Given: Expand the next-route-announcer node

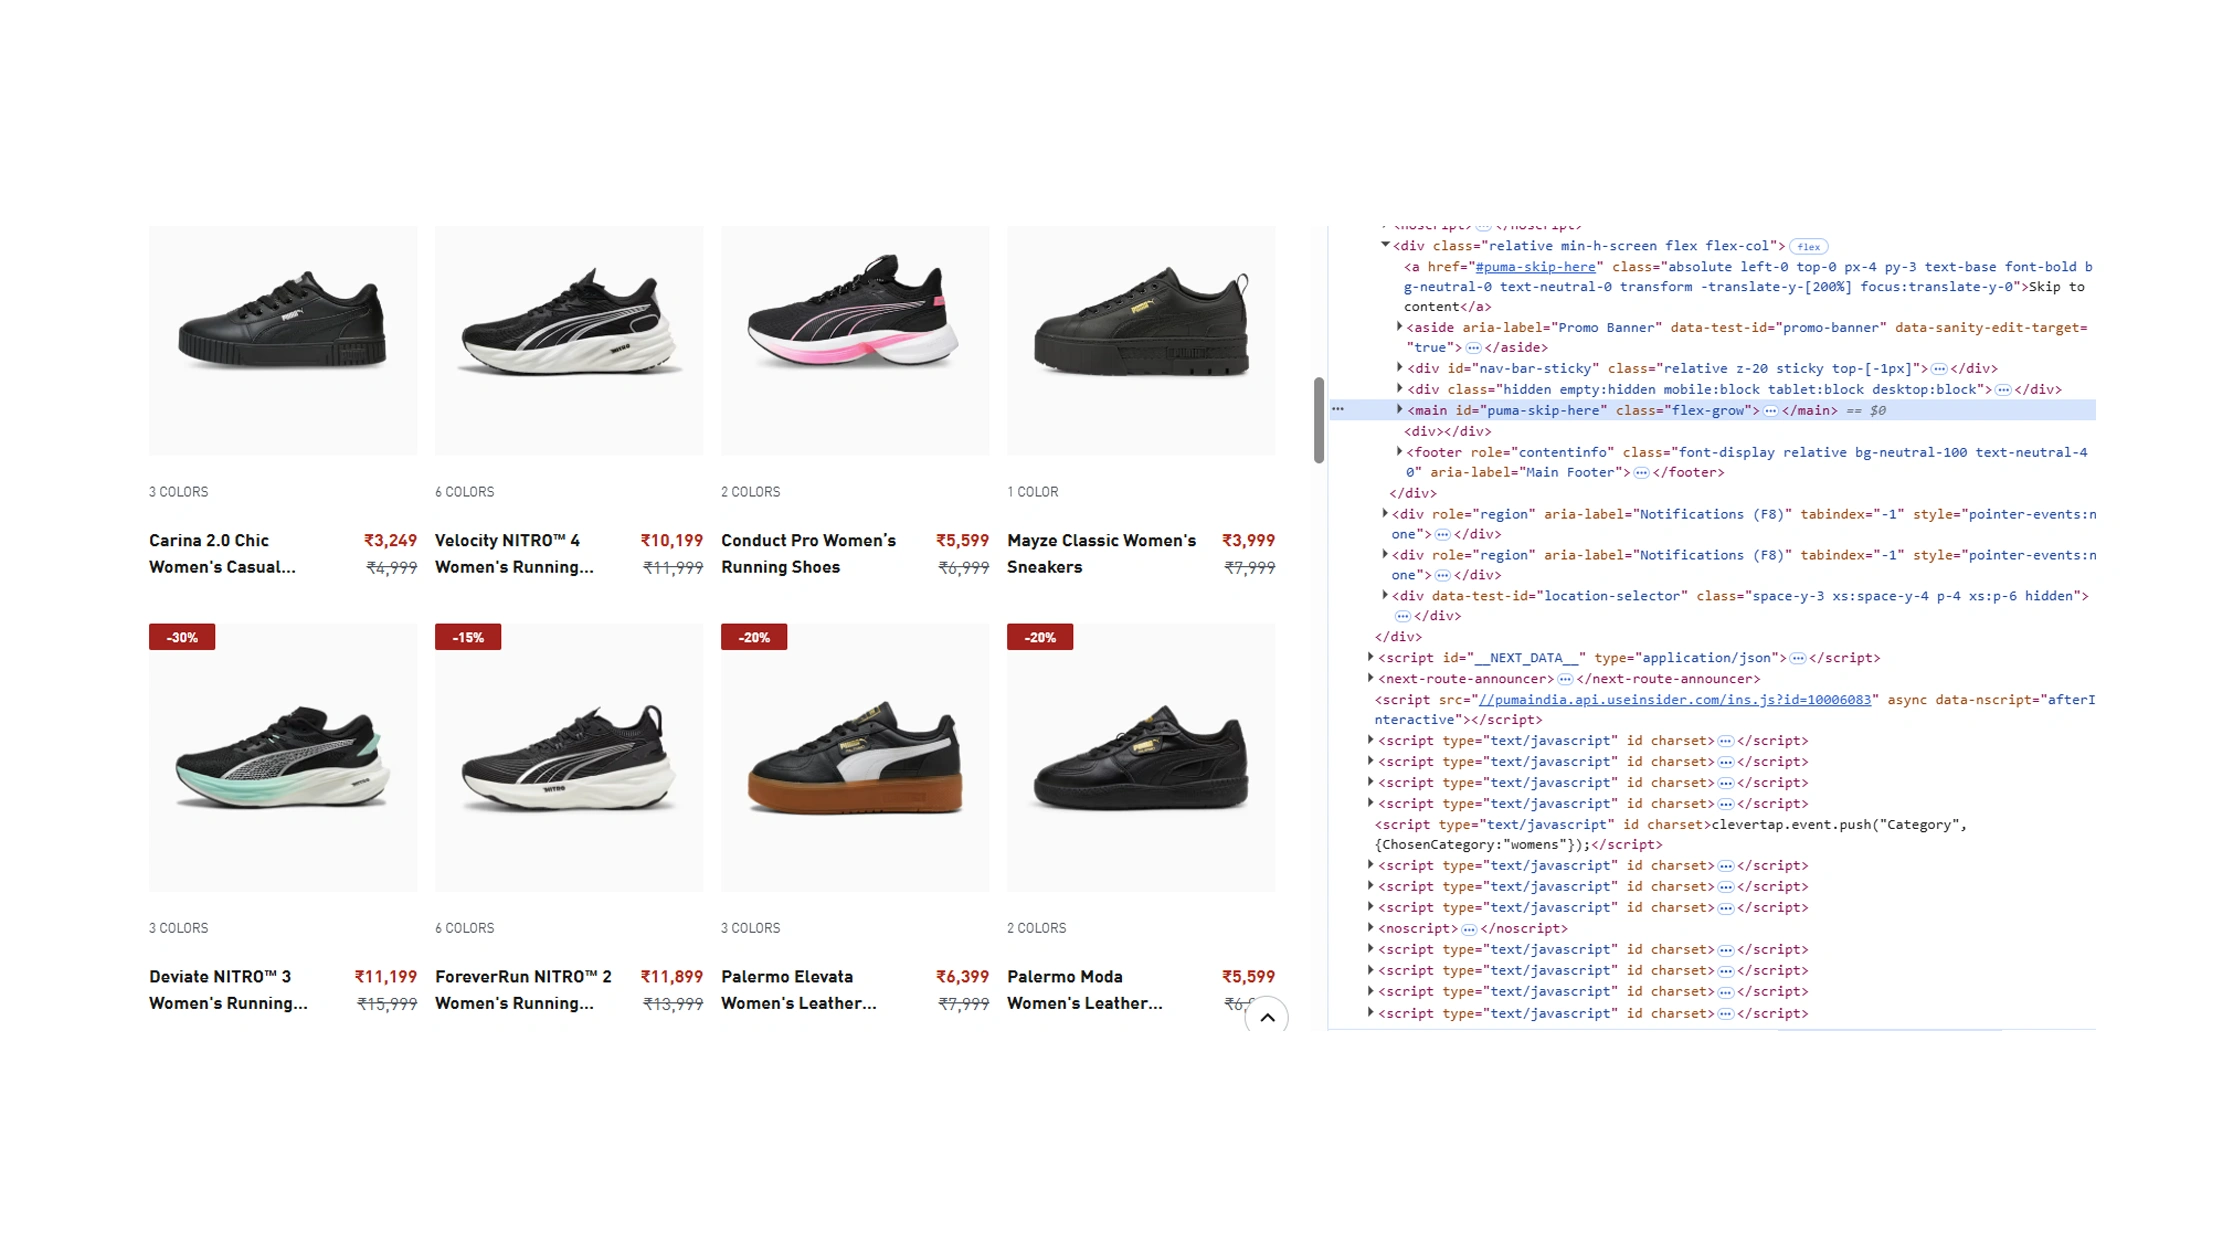Looking at the screenshot, I should pos(1371,678).
